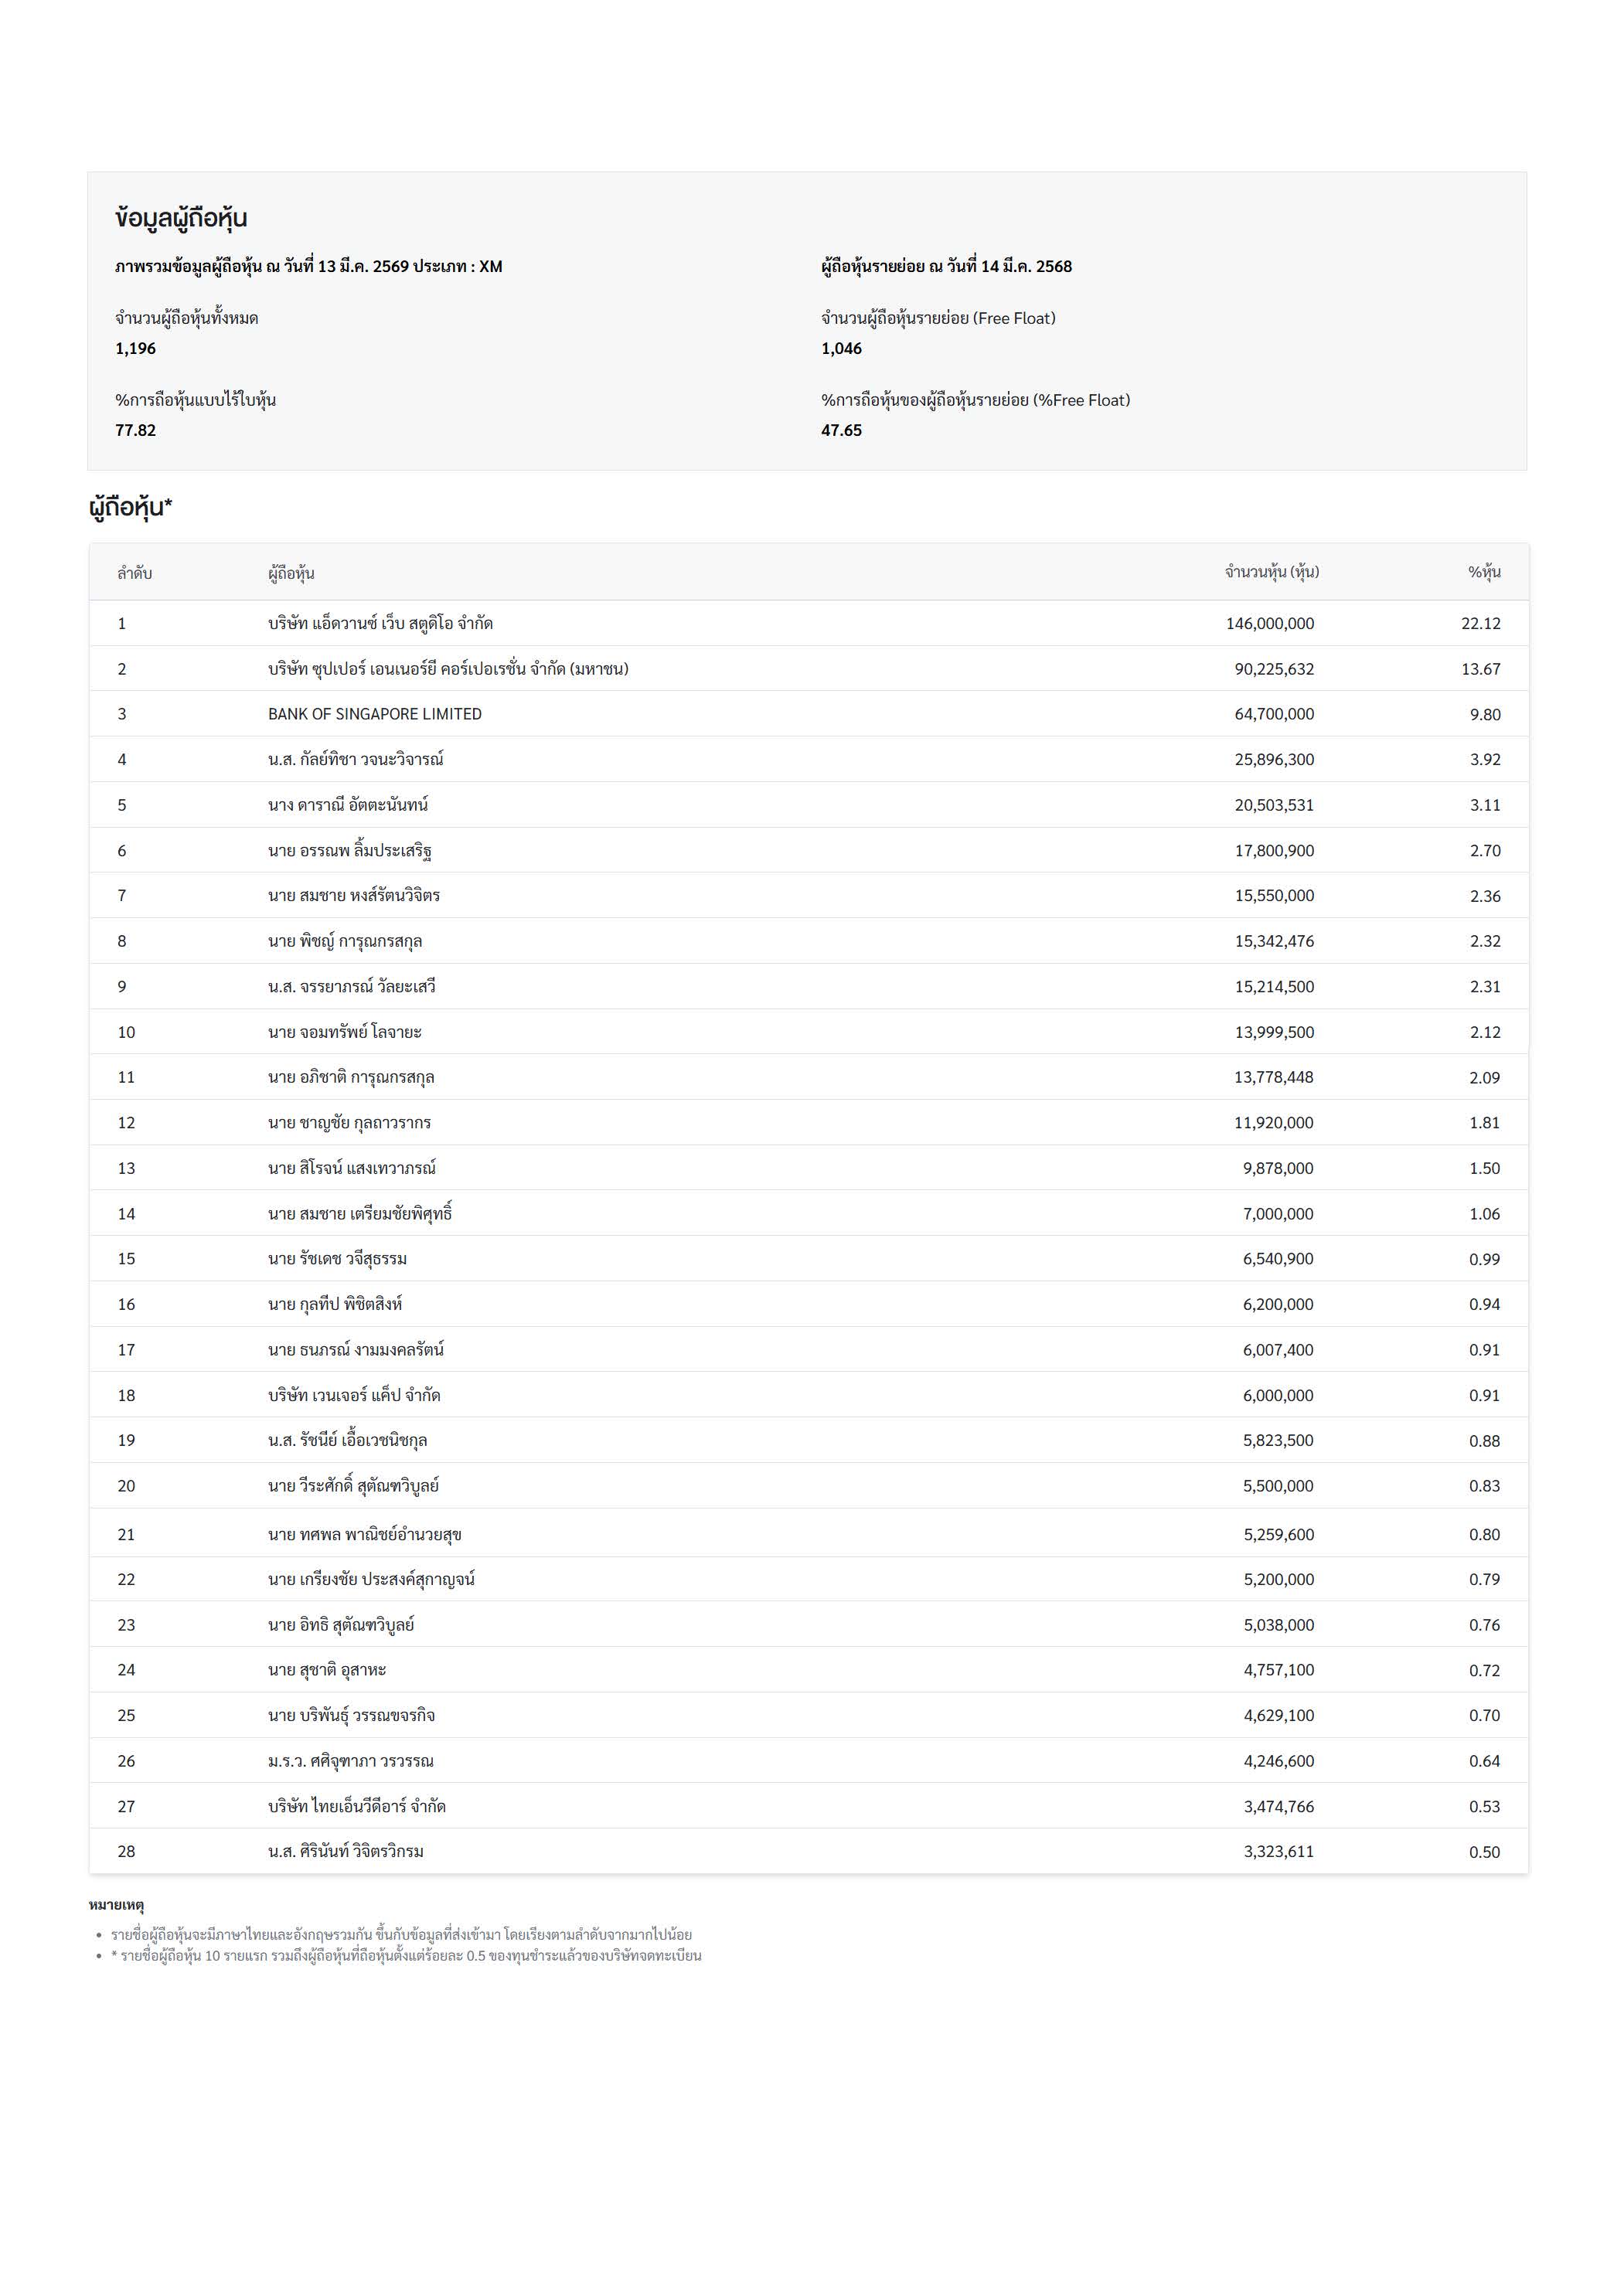Click the 90,225,632 share count value

pyautogui.click(x=1274, y=669)
